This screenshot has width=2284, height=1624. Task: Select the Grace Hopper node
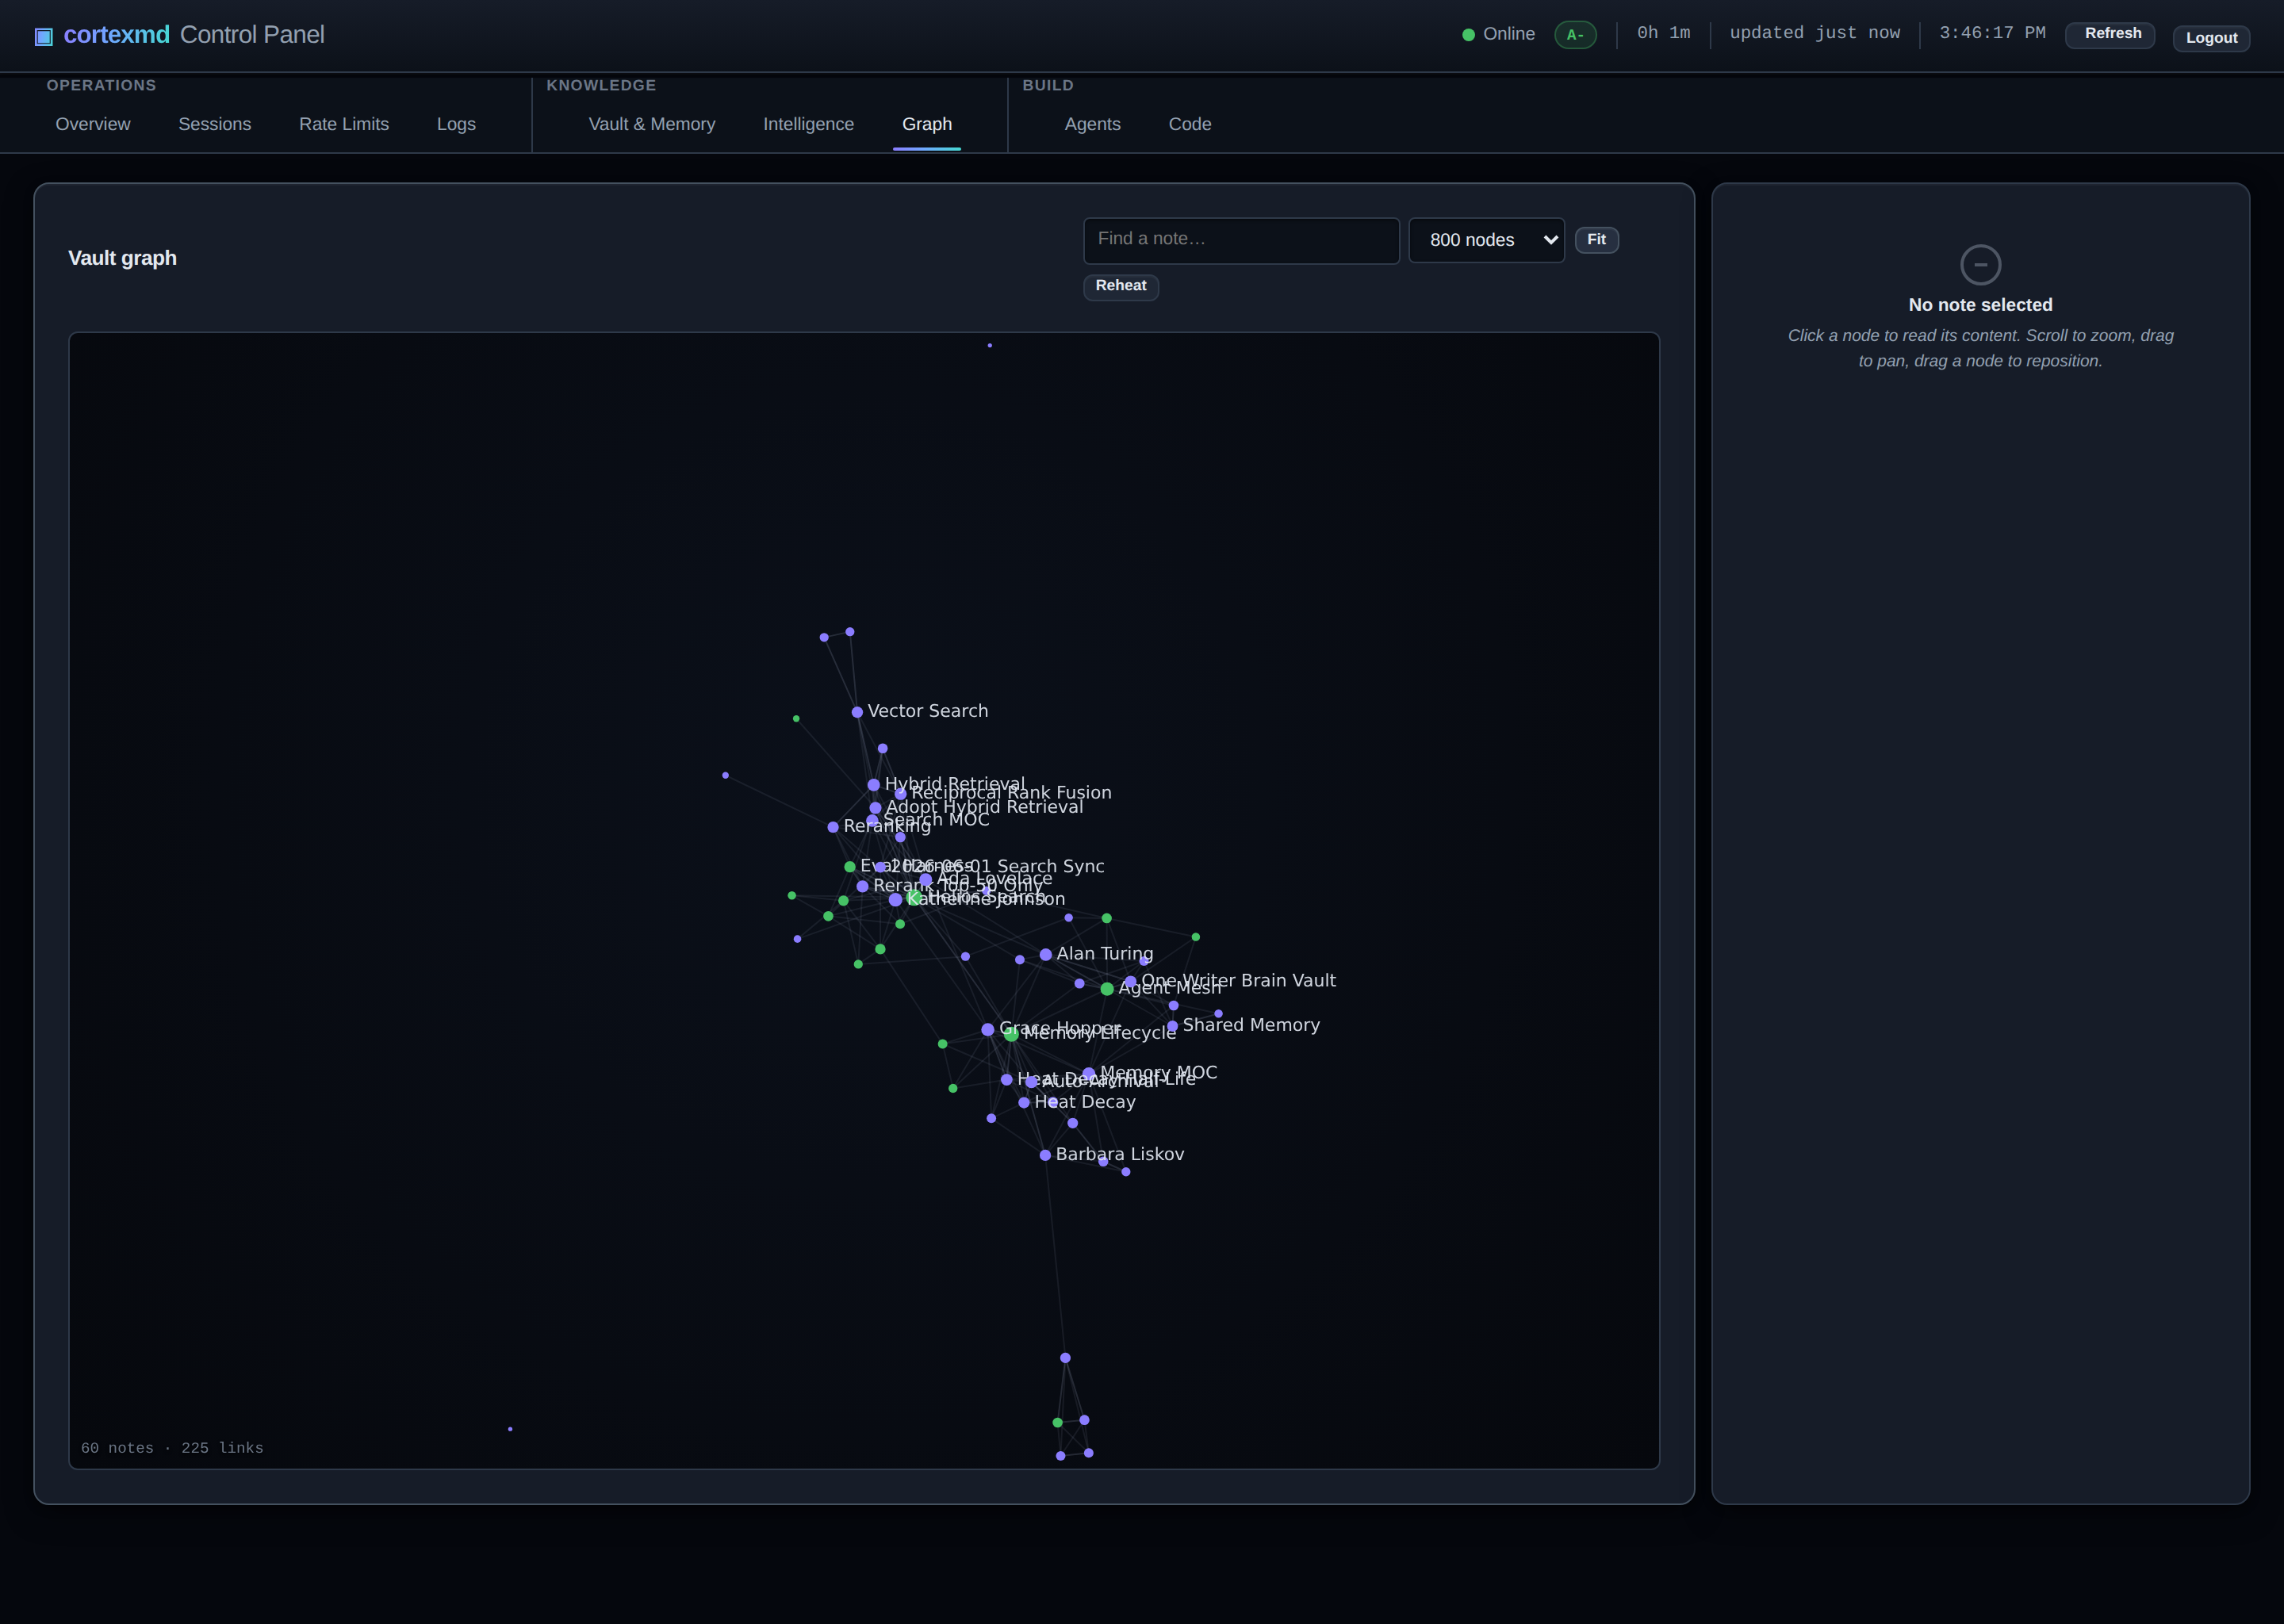click(988, 1030)
